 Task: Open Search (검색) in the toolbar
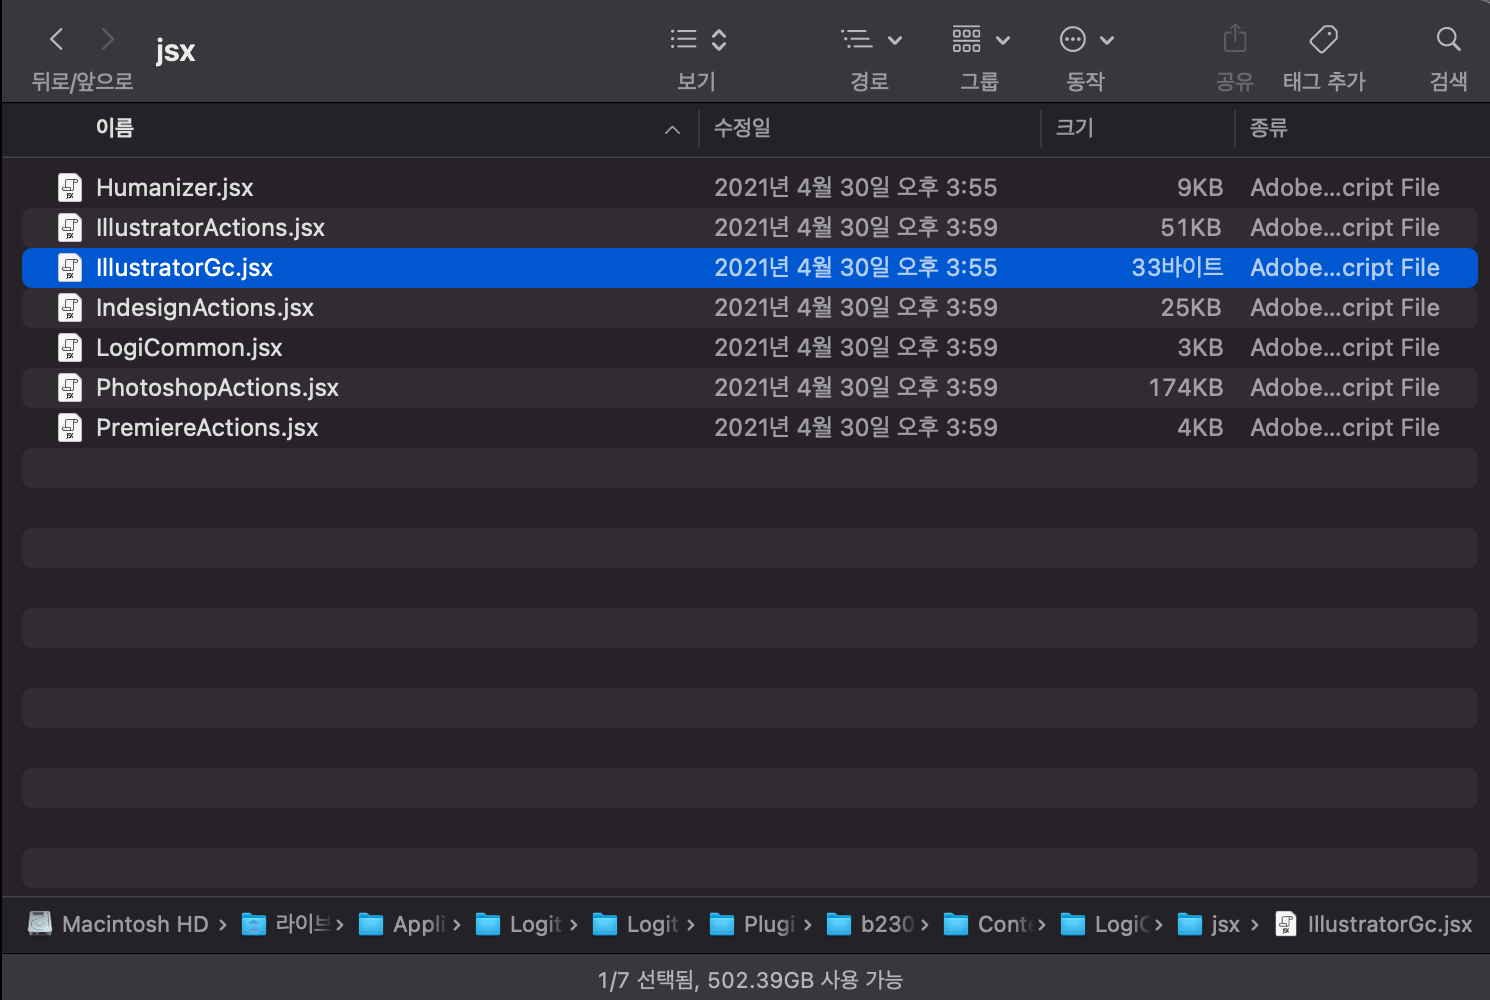[1448, 39]
